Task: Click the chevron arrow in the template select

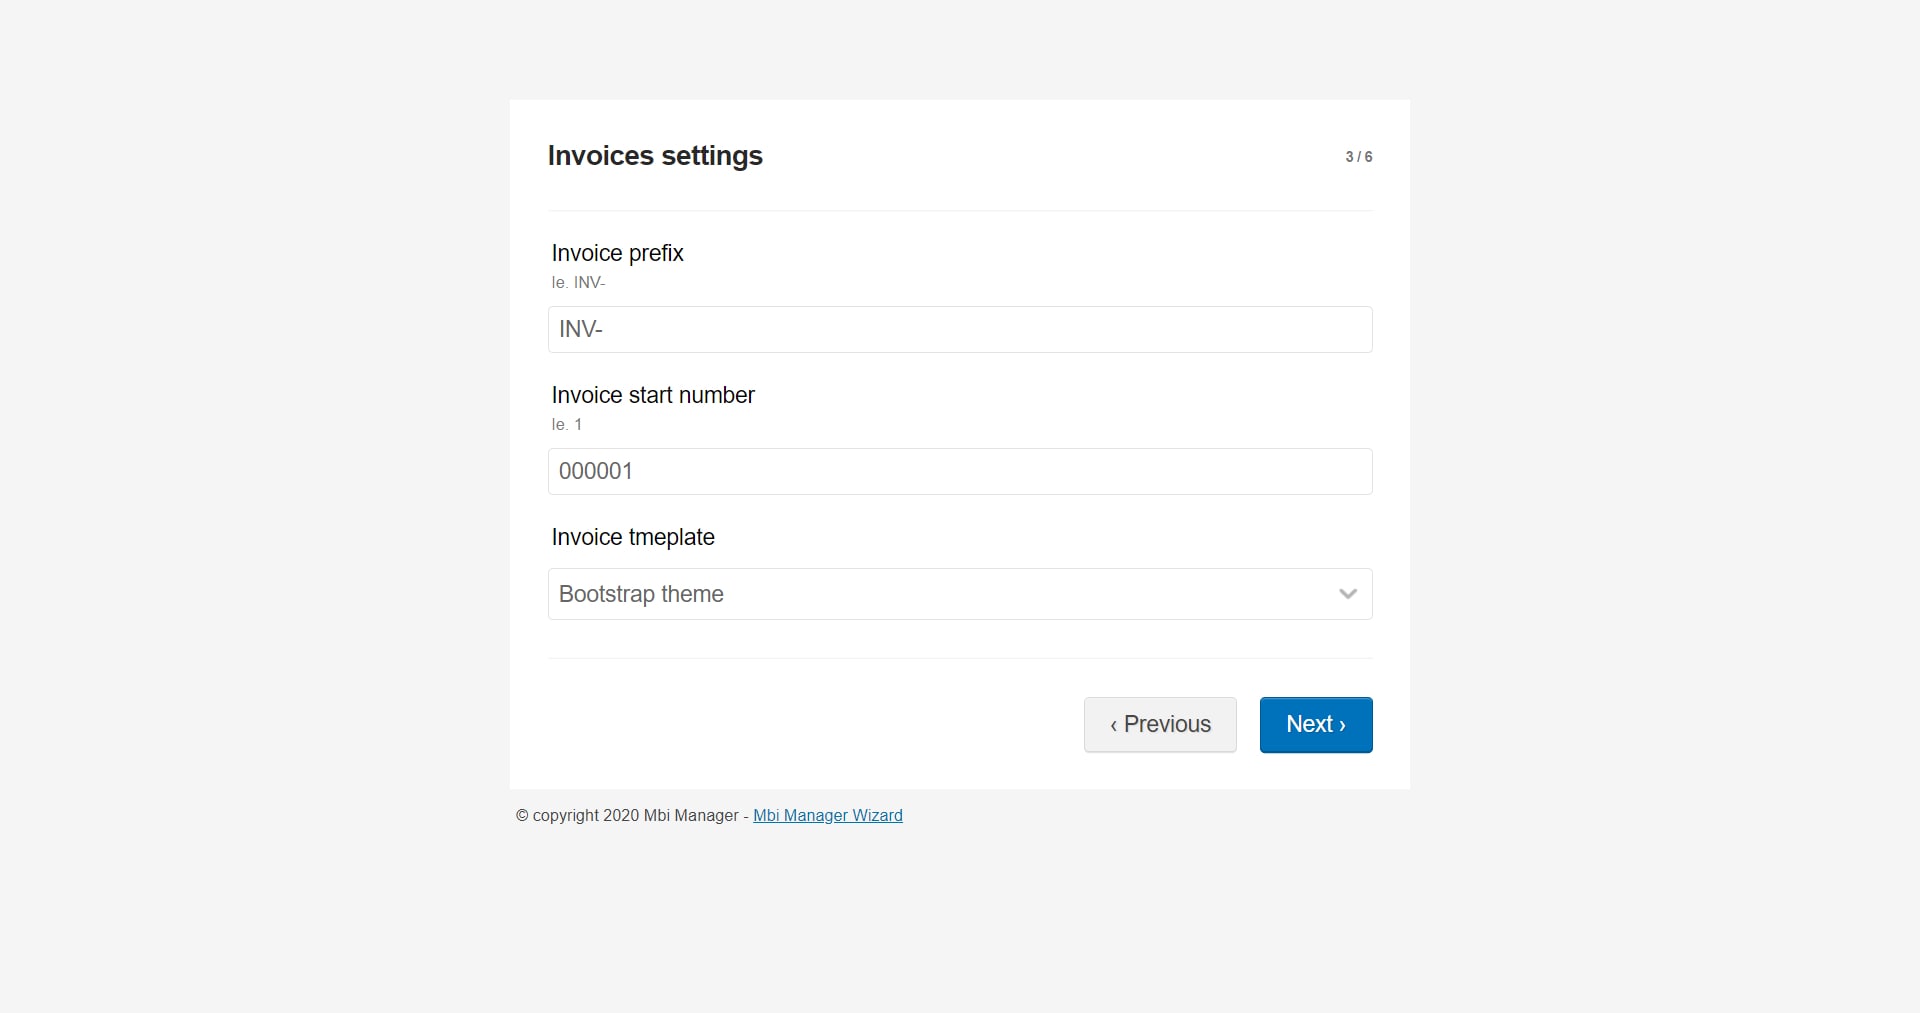Action: click(x=1347, y=594)
